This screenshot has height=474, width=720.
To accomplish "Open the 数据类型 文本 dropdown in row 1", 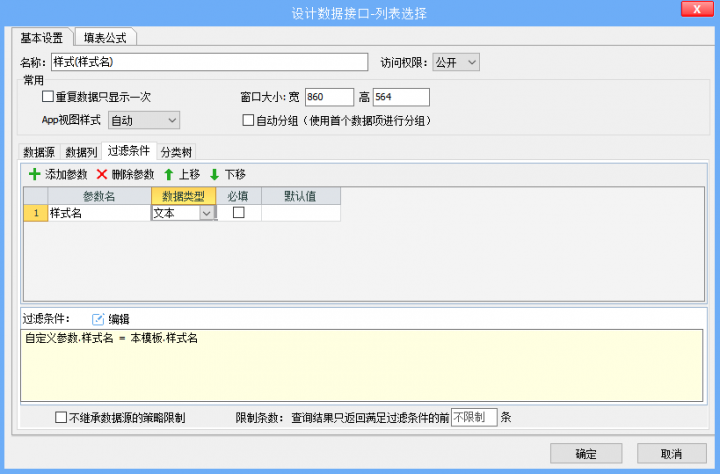I will (x=207, y=213).
